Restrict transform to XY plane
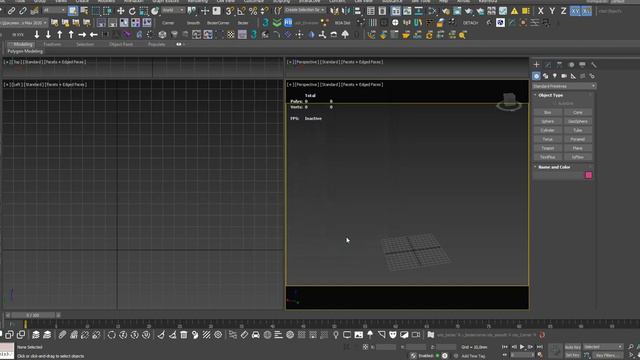This screenshot has width=640, height=360. (575, 11)
